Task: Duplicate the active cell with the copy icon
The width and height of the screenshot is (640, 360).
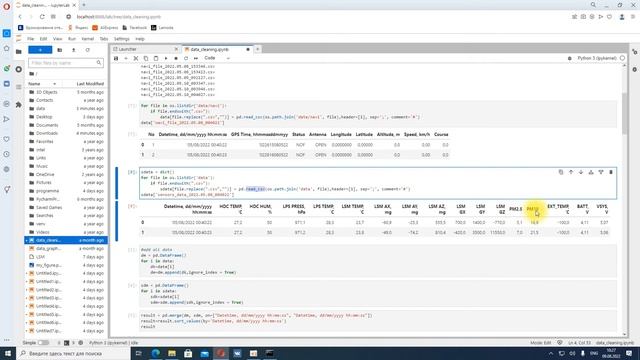Action: (561, 172)
